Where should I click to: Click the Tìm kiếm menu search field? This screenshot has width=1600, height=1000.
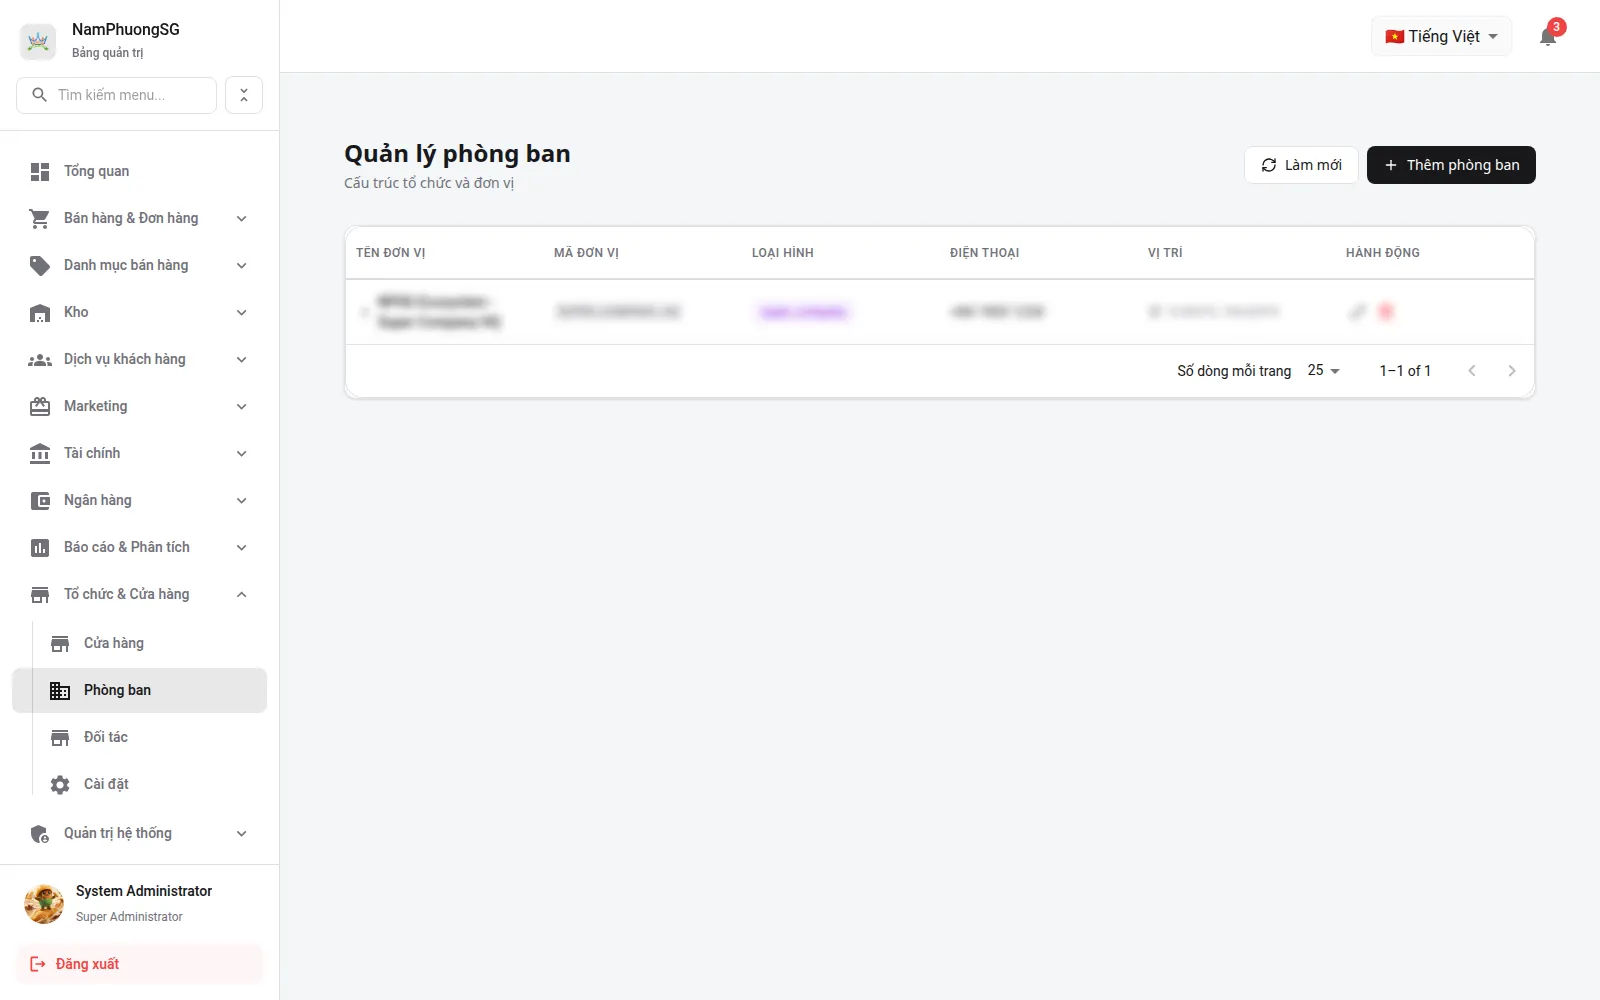click(117, 95)
